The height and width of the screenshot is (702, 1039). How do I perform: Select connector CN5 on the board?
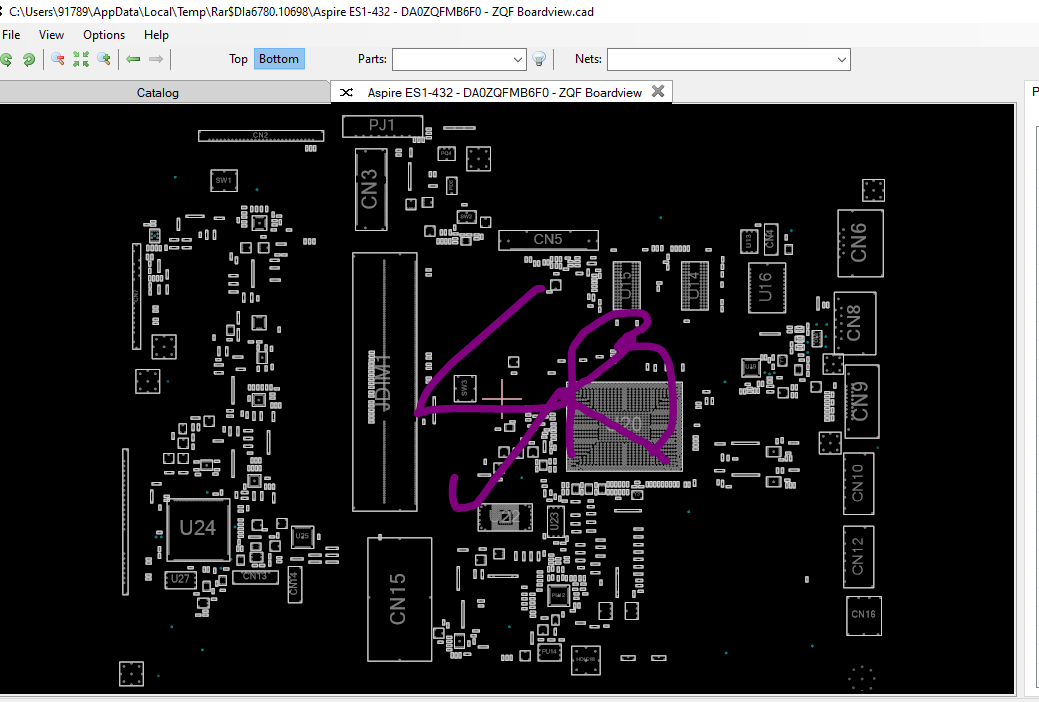click(x=548, y=240)
